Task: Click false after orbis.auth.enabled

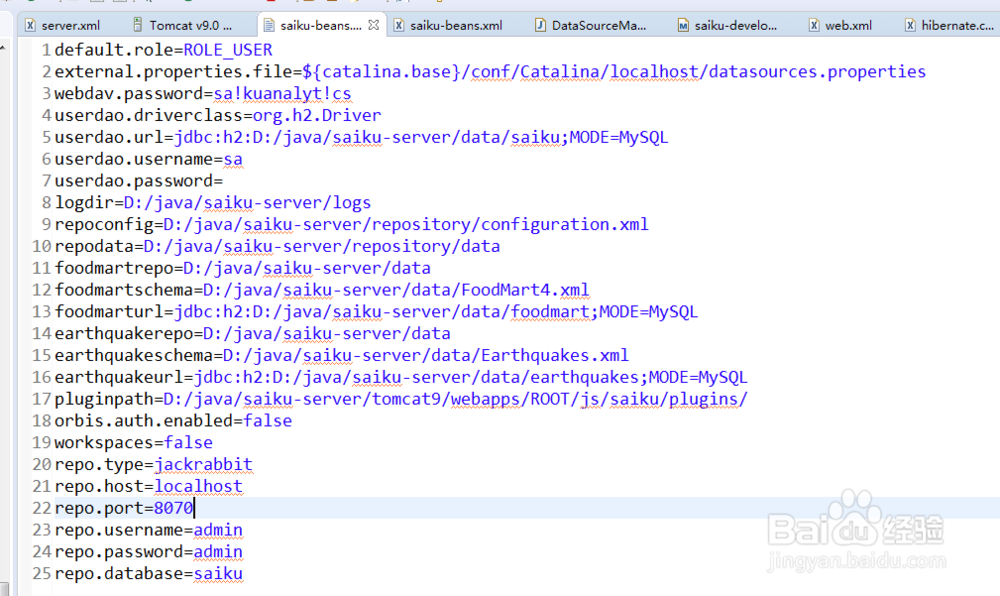Action: tap(267, 421)
